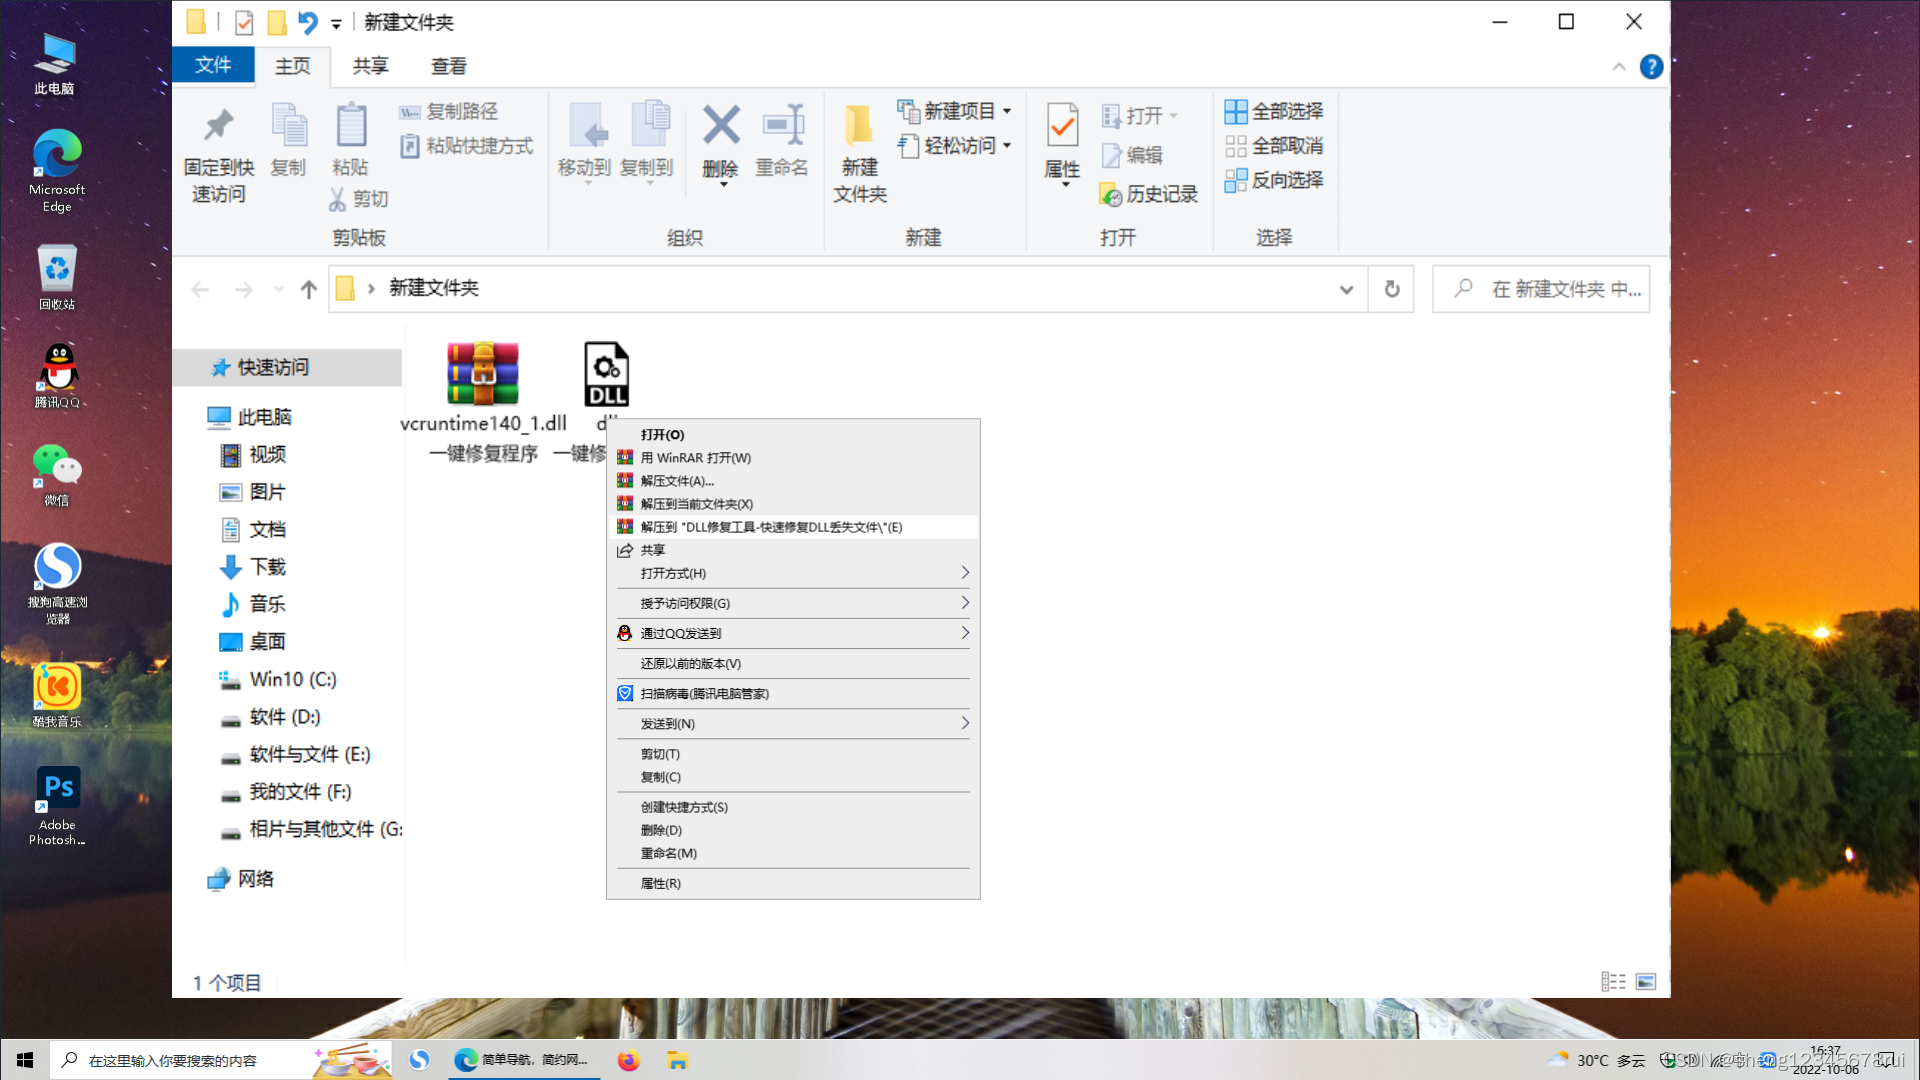Click the search box for this folder
1920x1080 pixels.
1541,289
